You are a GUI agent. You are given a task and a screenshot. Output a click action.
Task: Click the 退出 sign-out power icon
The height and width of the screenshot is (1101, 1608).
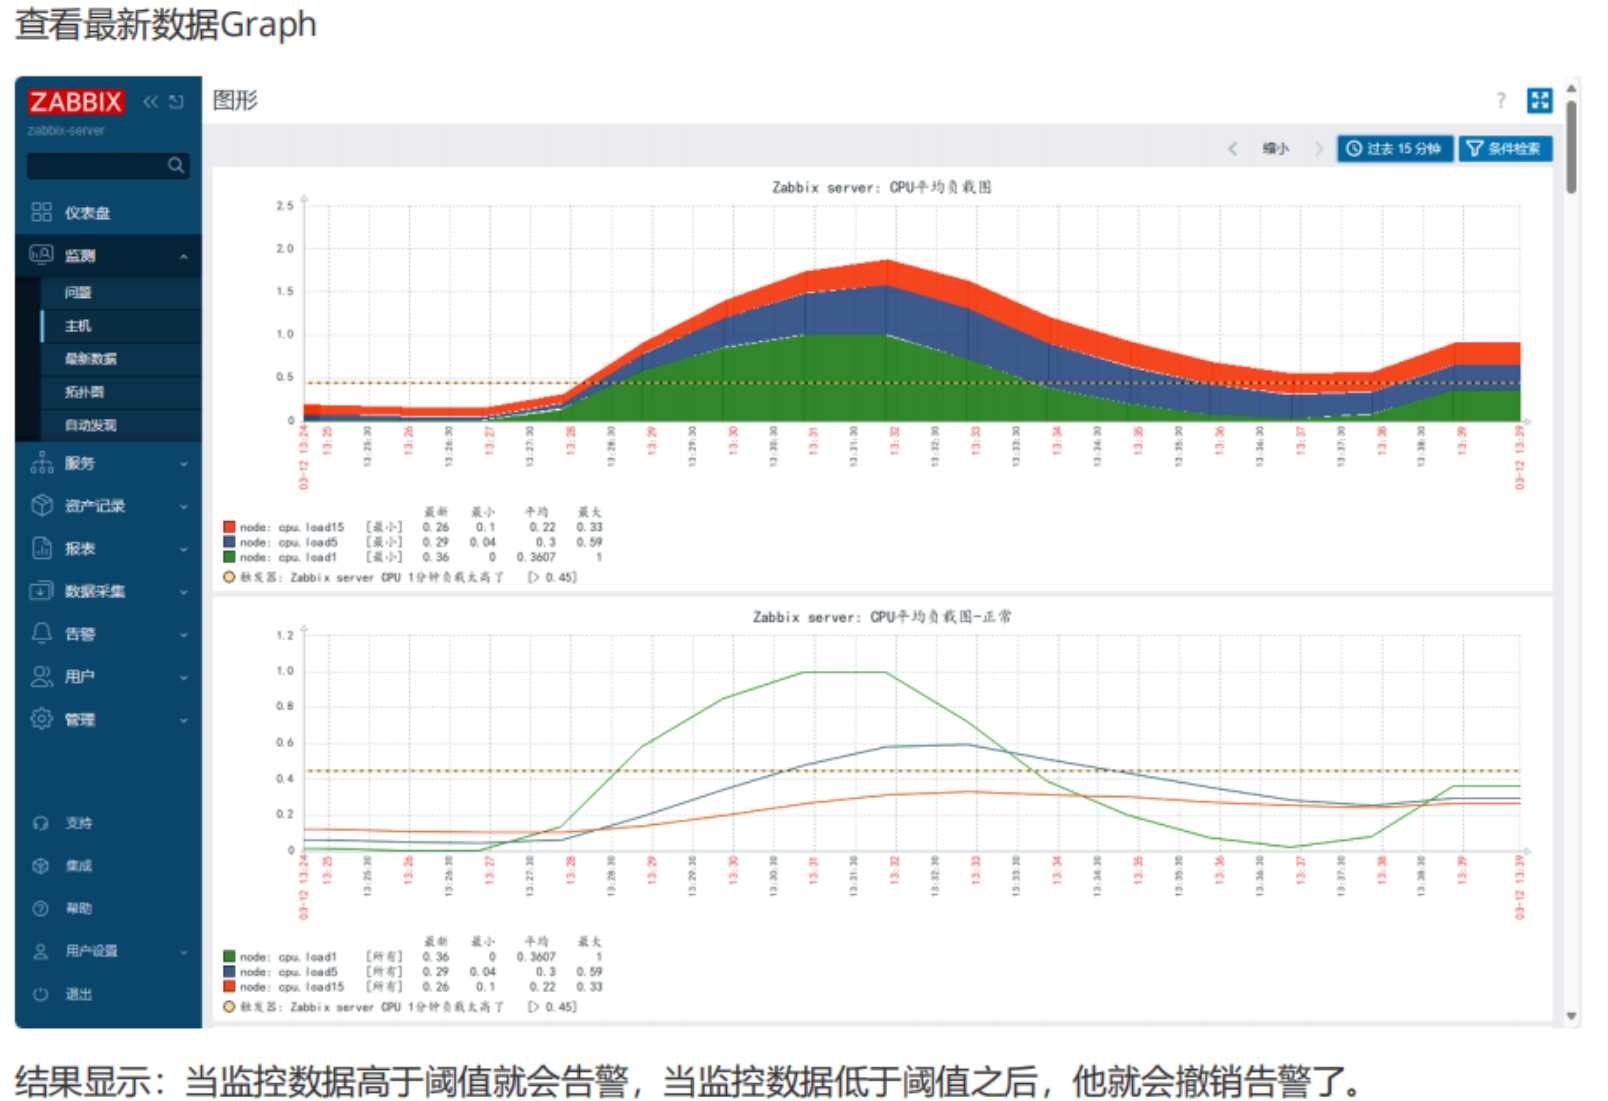[41, 995]
